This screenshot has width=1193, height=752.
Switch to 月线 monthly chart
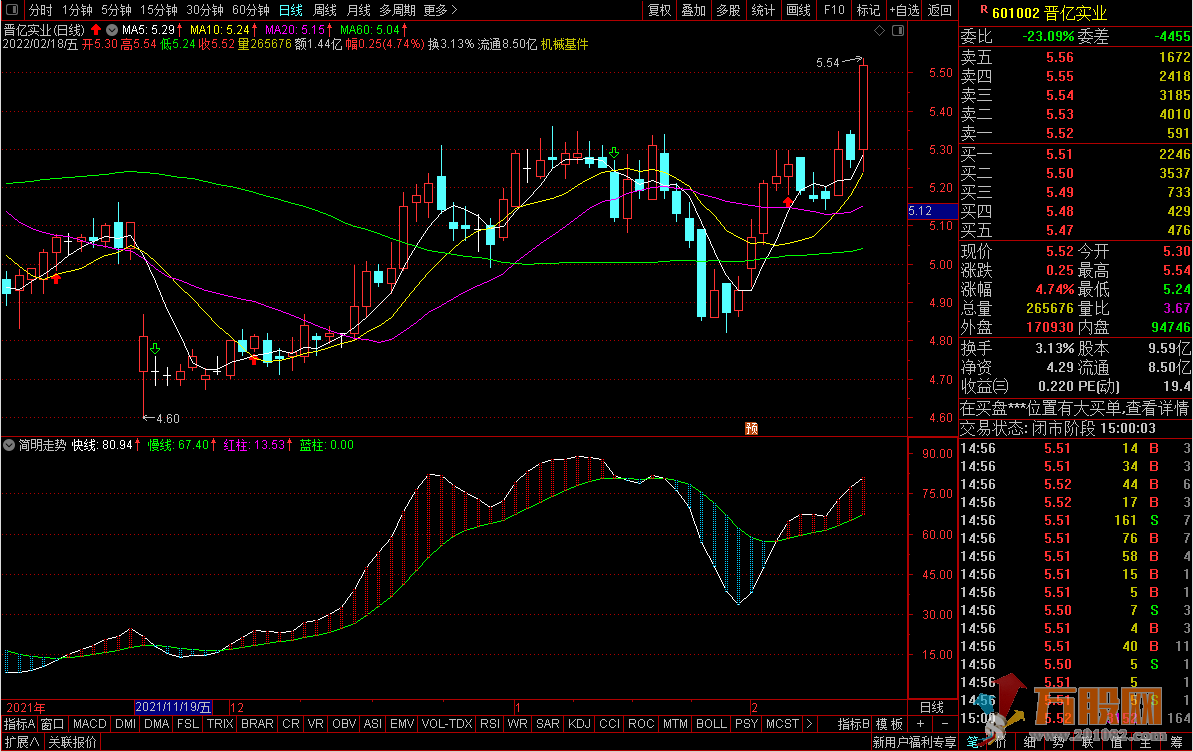(358, 10)
